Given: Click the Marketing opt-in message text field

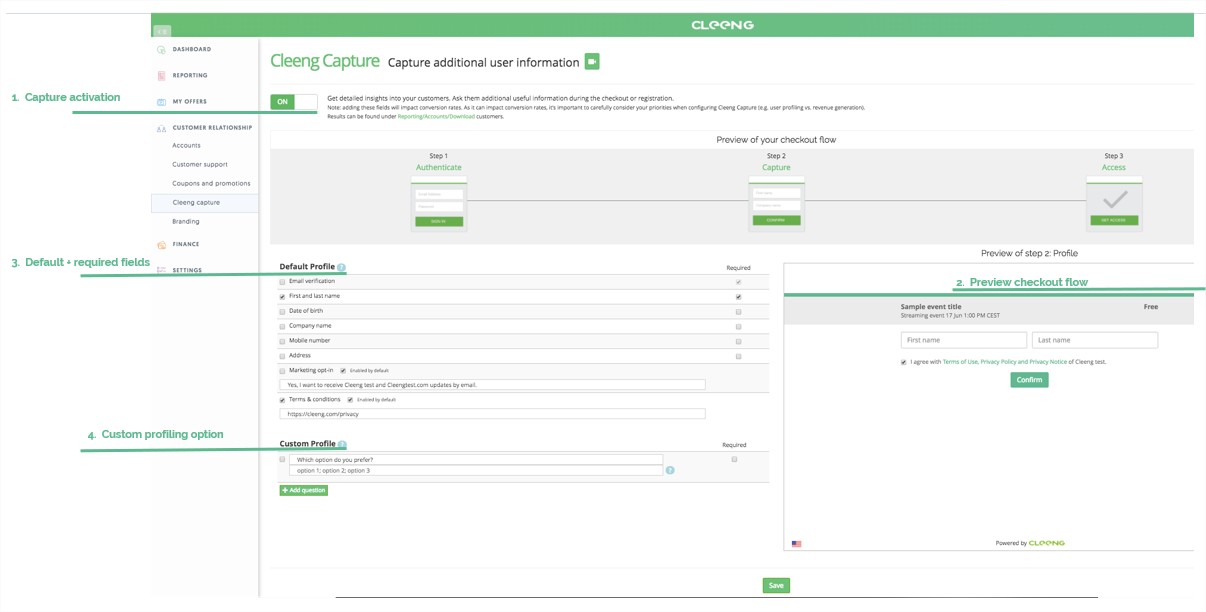Looking at the screenshot, I should click(492, 385).
